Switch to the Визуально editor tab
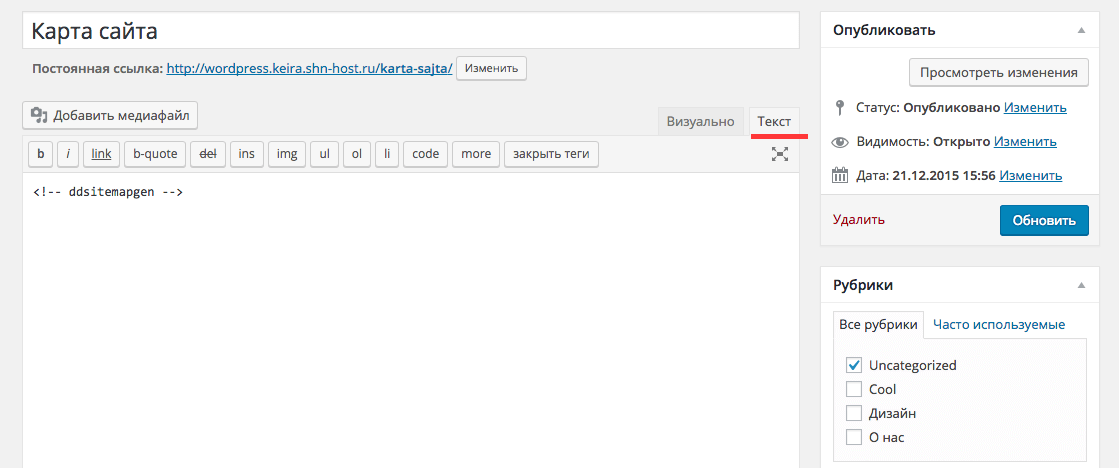The height and width of the screenshot is (468, 1119). [701, 121]
